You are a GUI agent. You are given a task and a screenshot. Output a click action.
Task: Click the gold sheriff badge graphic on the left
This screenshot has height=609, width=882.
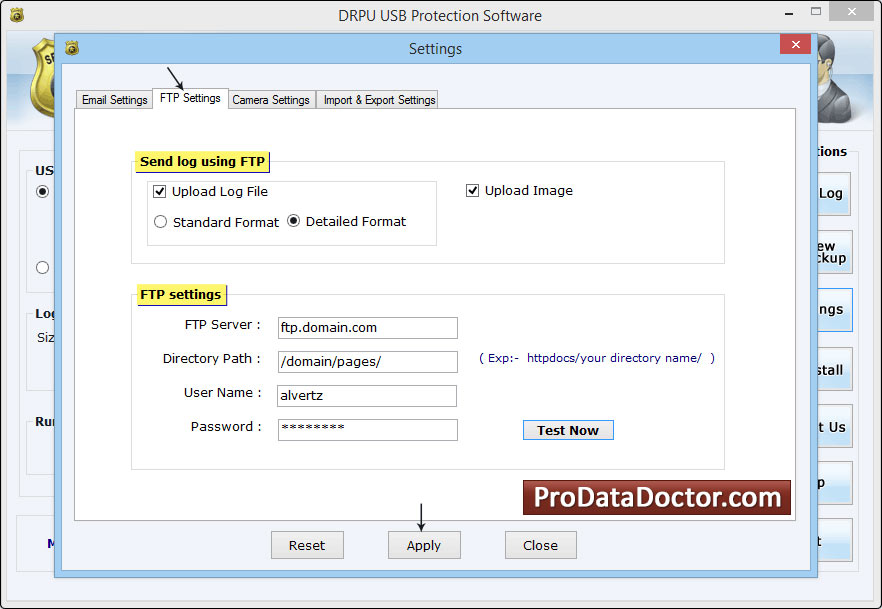coord(44,80)
